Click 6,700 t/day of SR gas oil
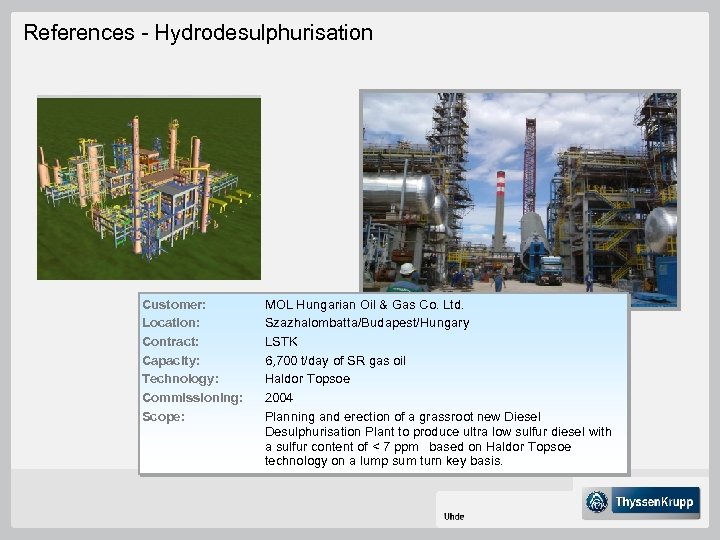 (335, 360)
